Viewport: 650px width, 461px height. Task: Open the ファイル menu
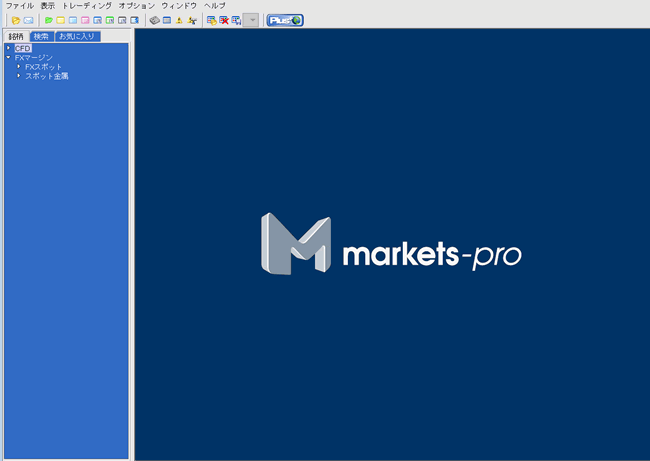pos(19,6)
